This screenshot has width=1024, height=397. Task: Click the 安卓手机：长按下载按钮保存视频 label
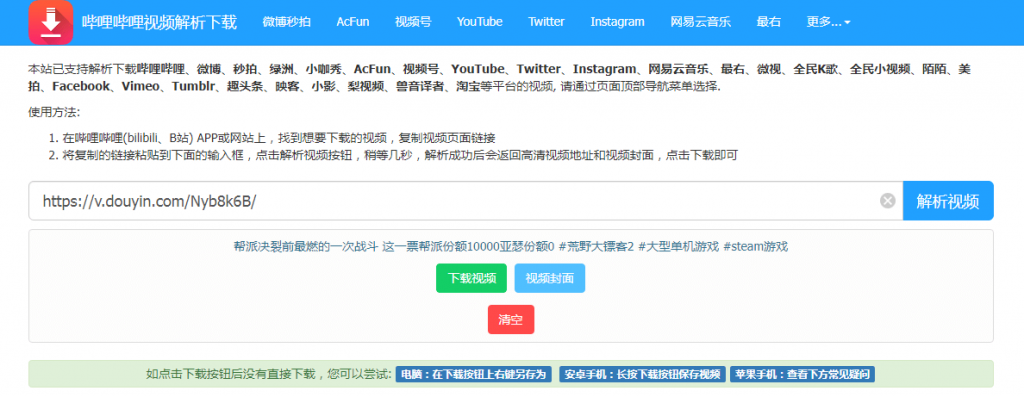coord(643,374)
